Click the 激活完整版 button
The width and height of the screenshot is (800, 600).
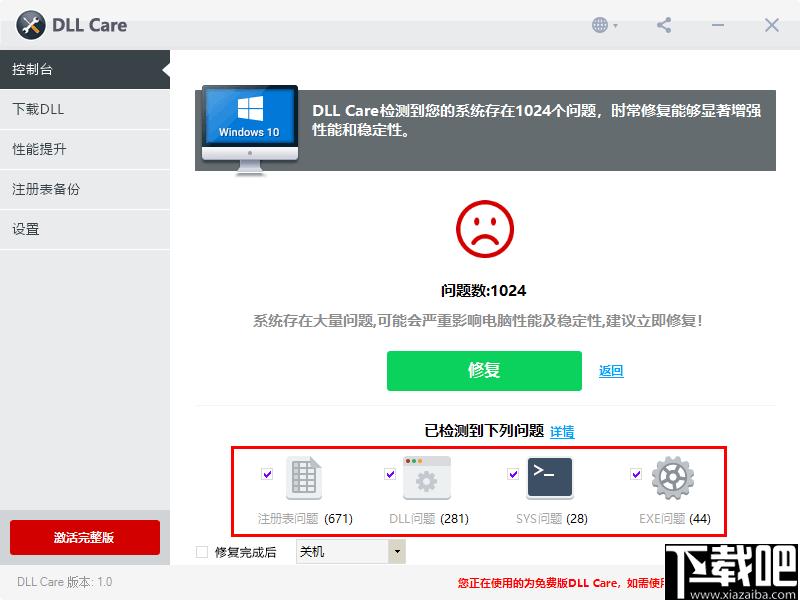click(x=85, y=537)
